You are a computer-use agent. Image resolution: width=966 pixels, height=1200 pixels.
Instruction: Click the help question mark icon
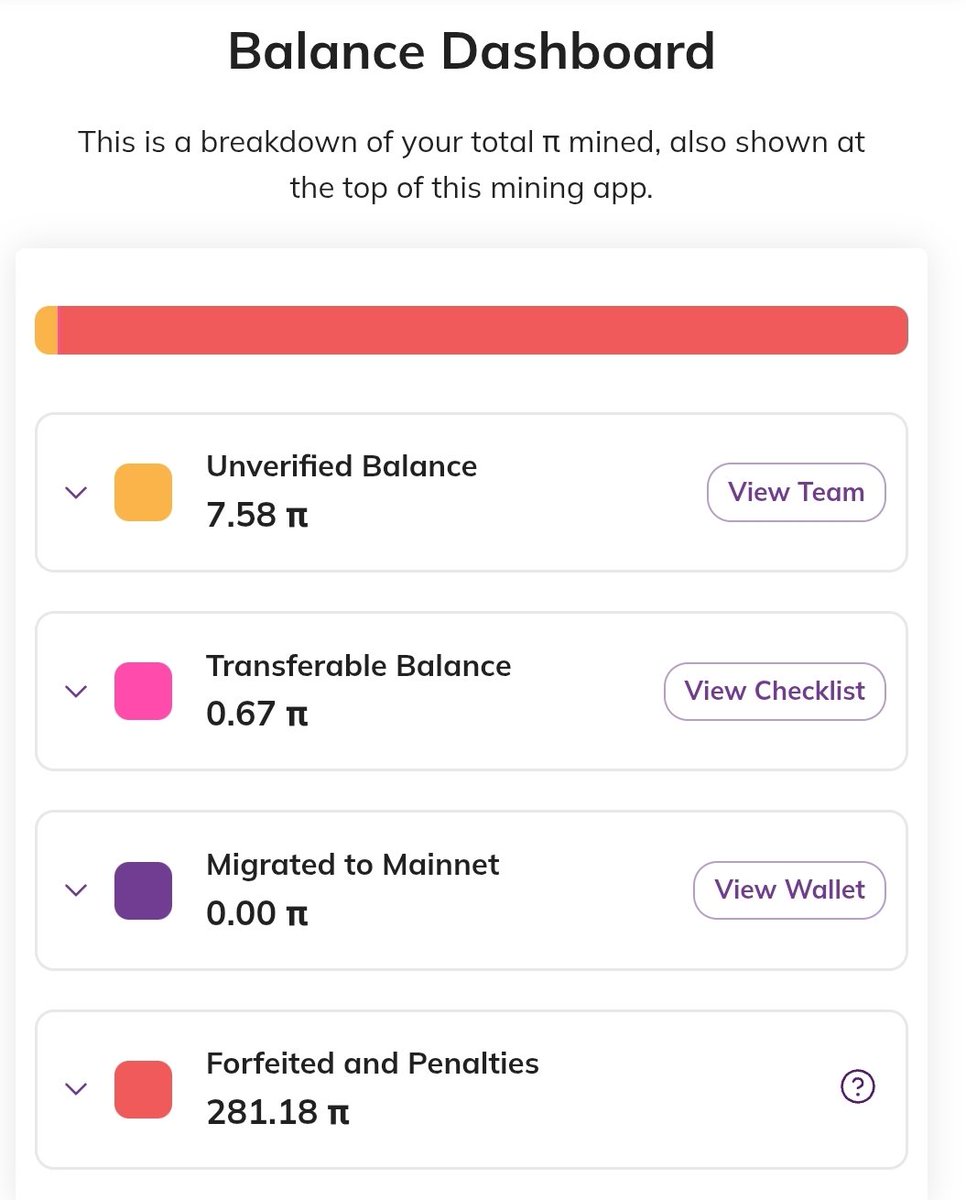point(858,1086)
